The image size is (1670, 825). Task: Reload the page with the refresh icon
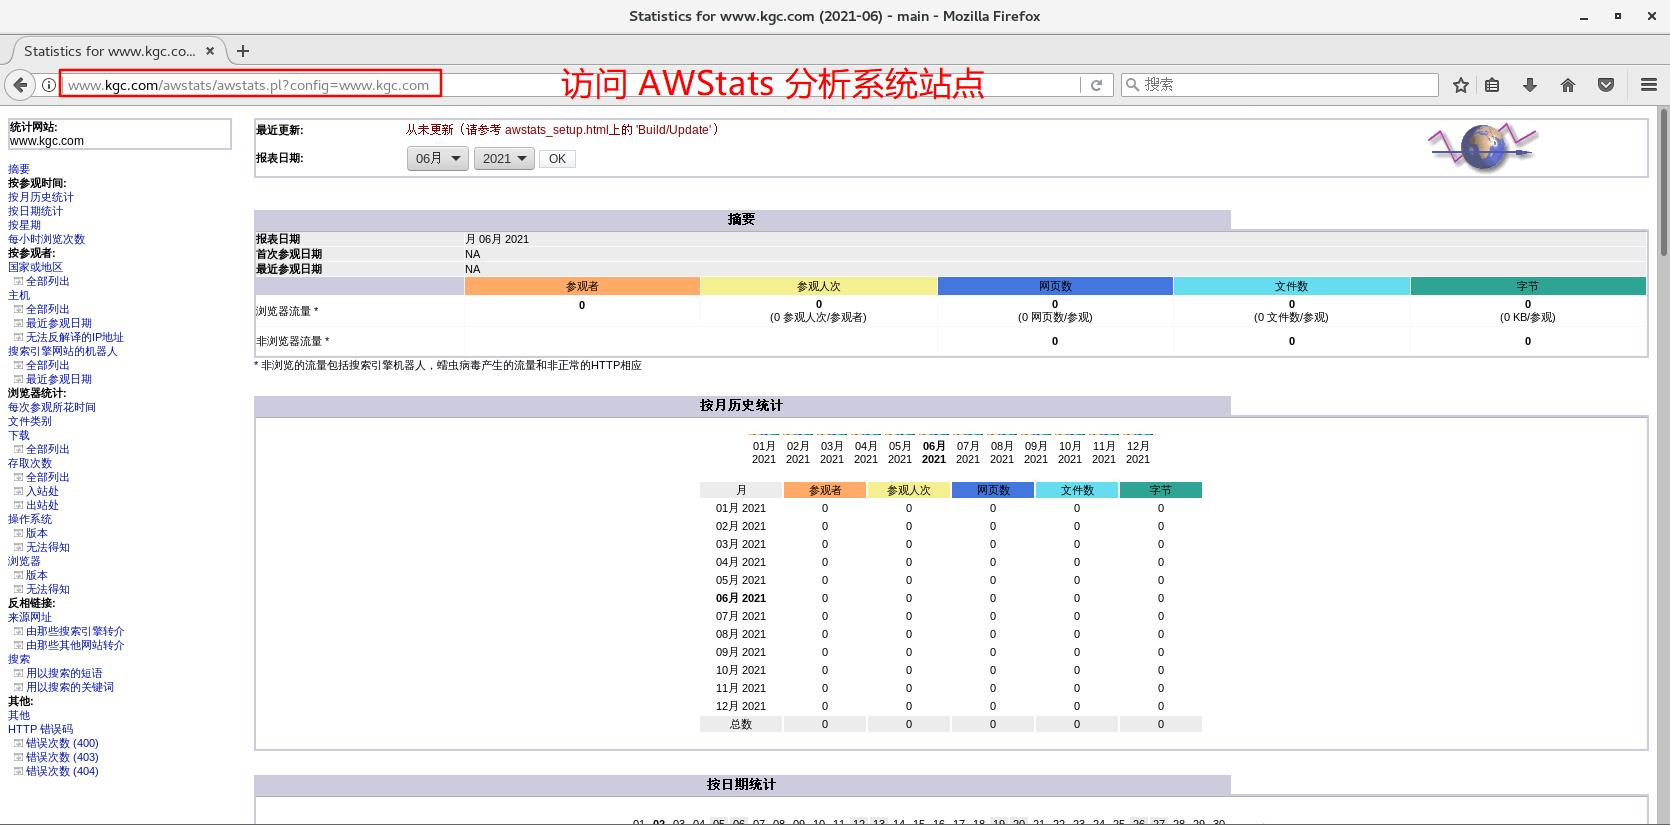[1096, 85]
